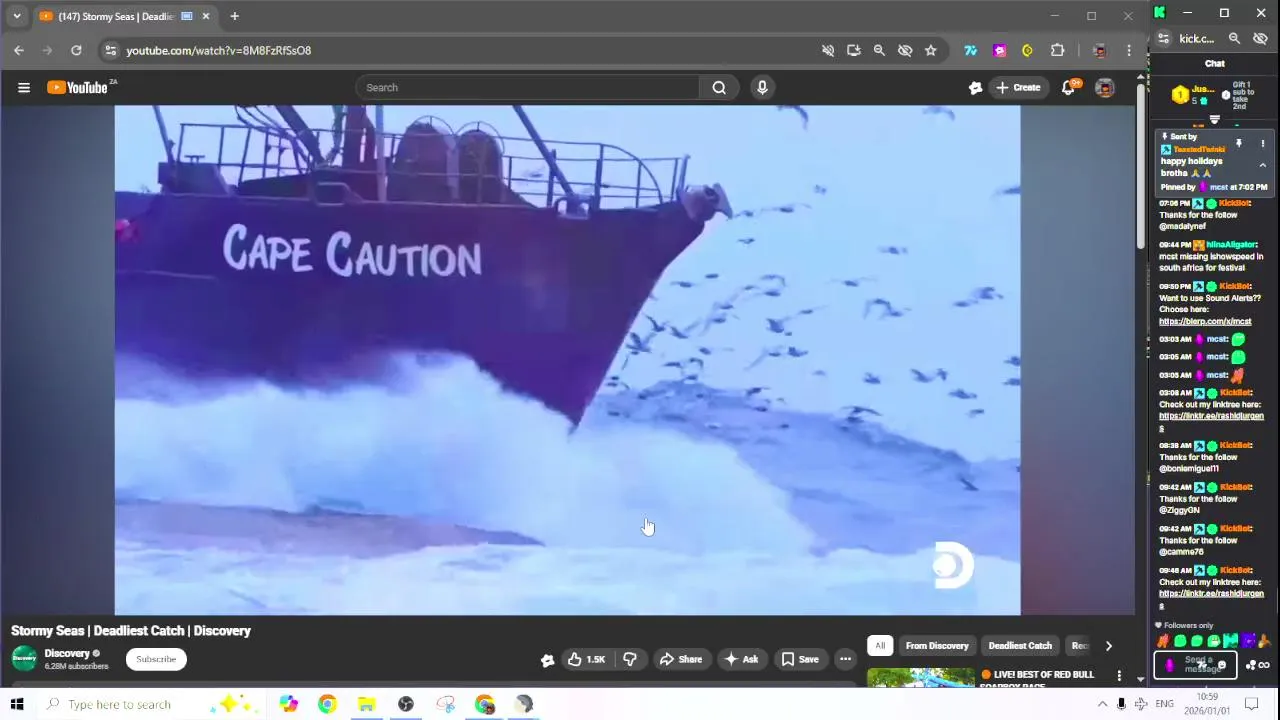Open Kick window site settings icon

pos(1163,38)
